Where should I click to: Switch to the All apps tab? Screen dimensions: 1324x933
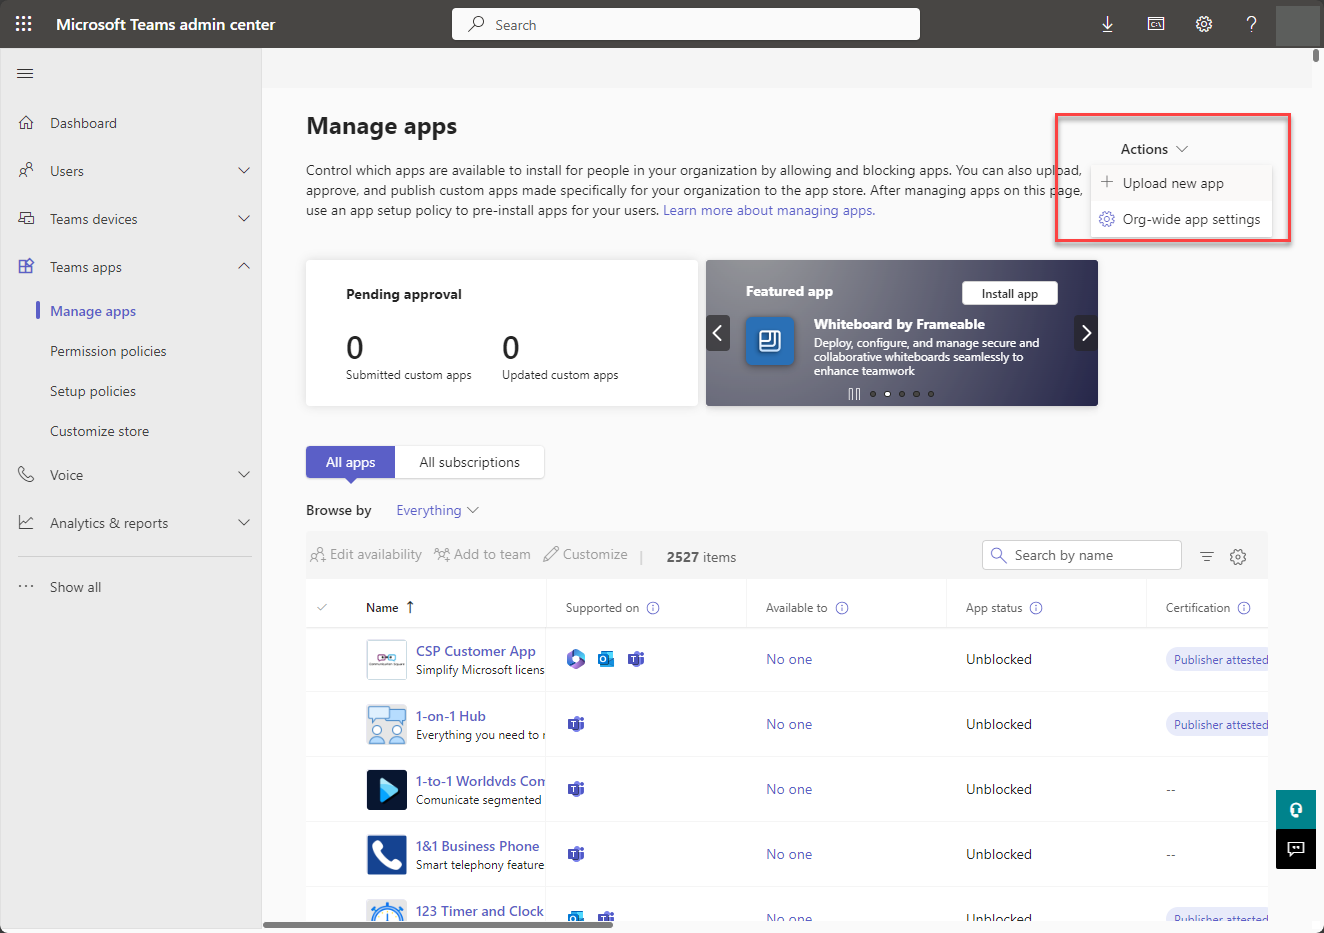pyautogui.click(x=351, y=462)
